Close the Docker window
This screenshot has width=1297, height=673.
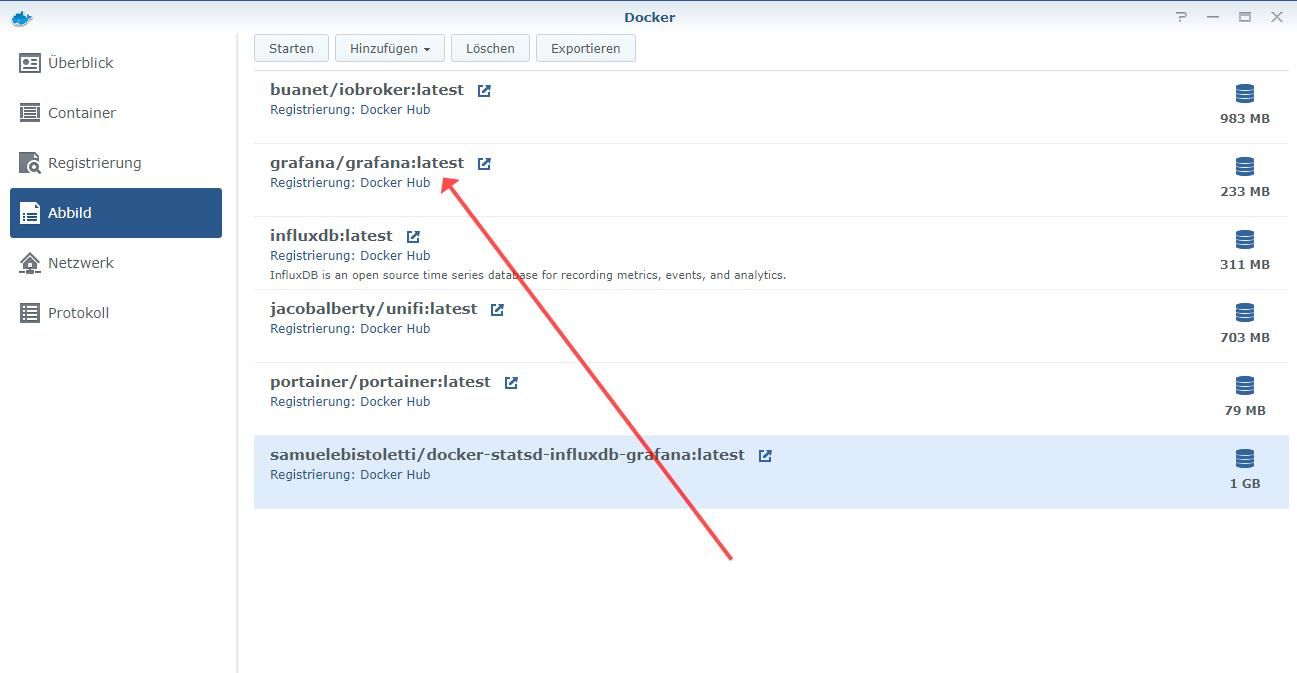tap(1277, 17)
